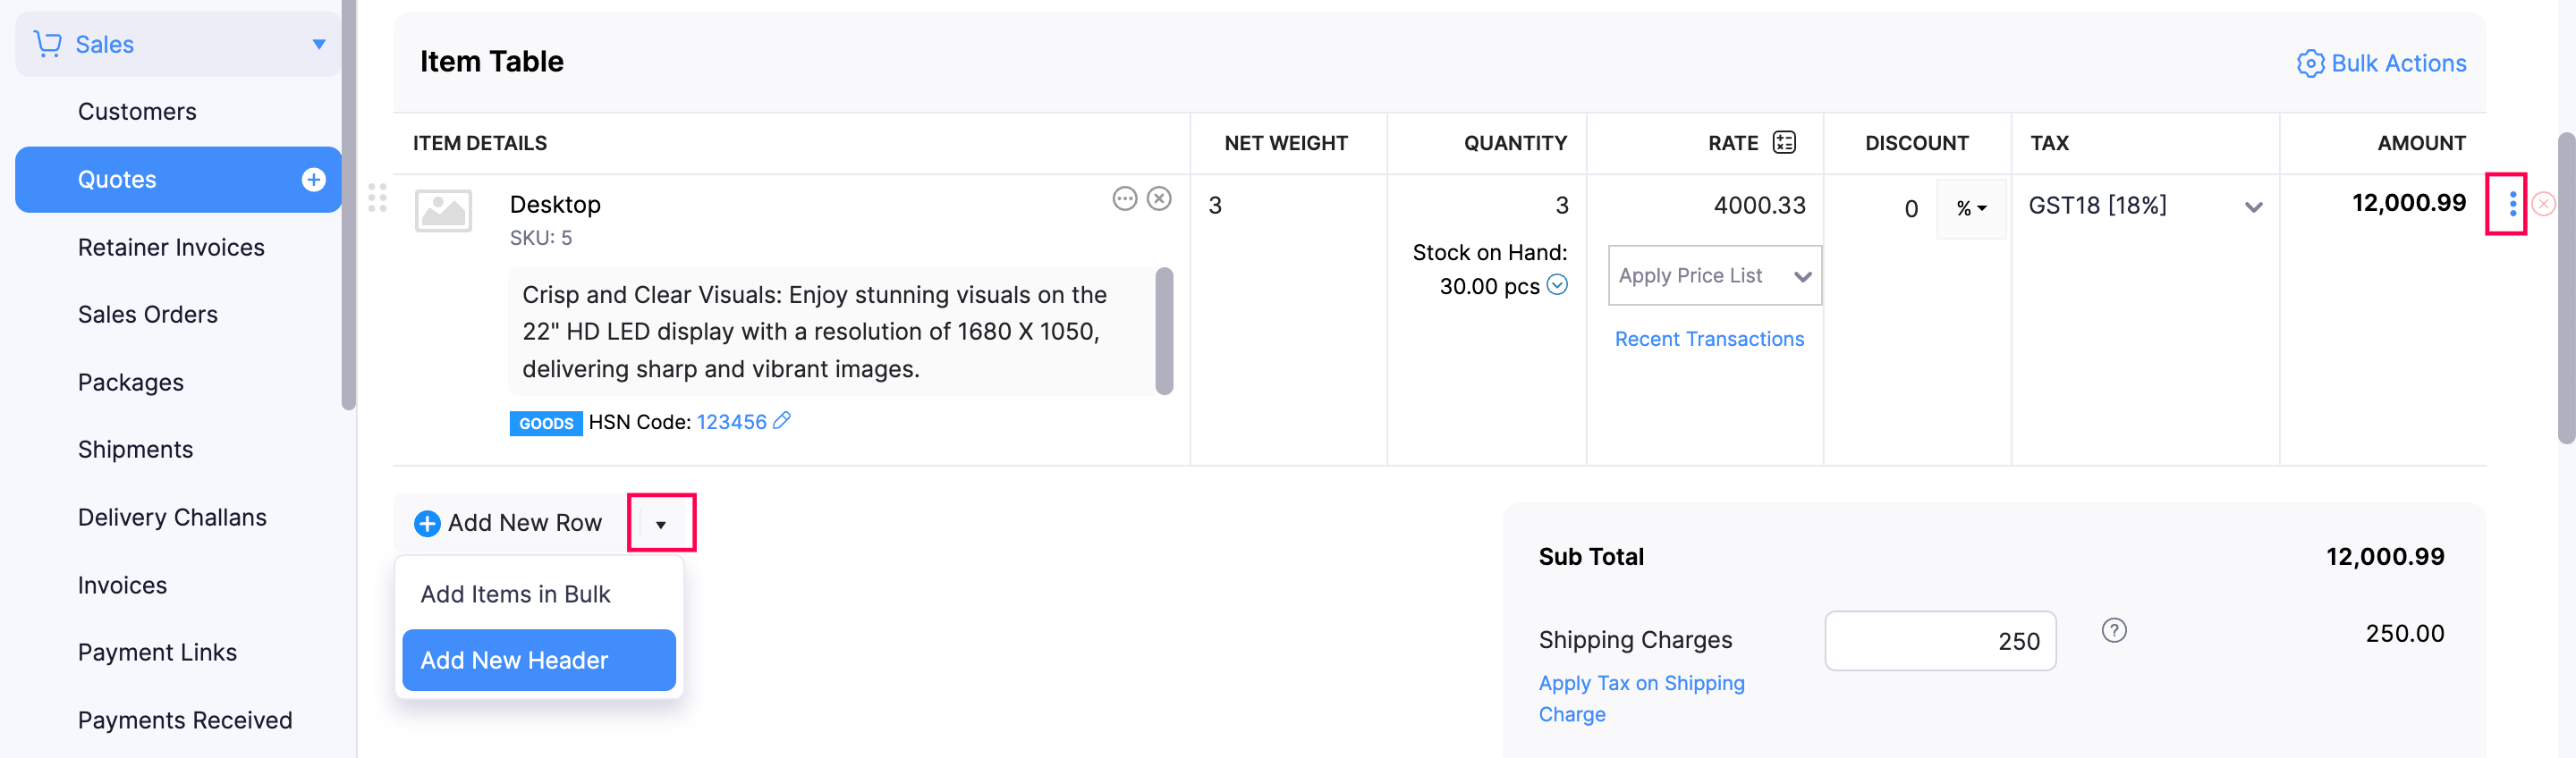Click the Desktop item image placeholder
Viewport: 2576px width, 758px height.
(443, 212)
